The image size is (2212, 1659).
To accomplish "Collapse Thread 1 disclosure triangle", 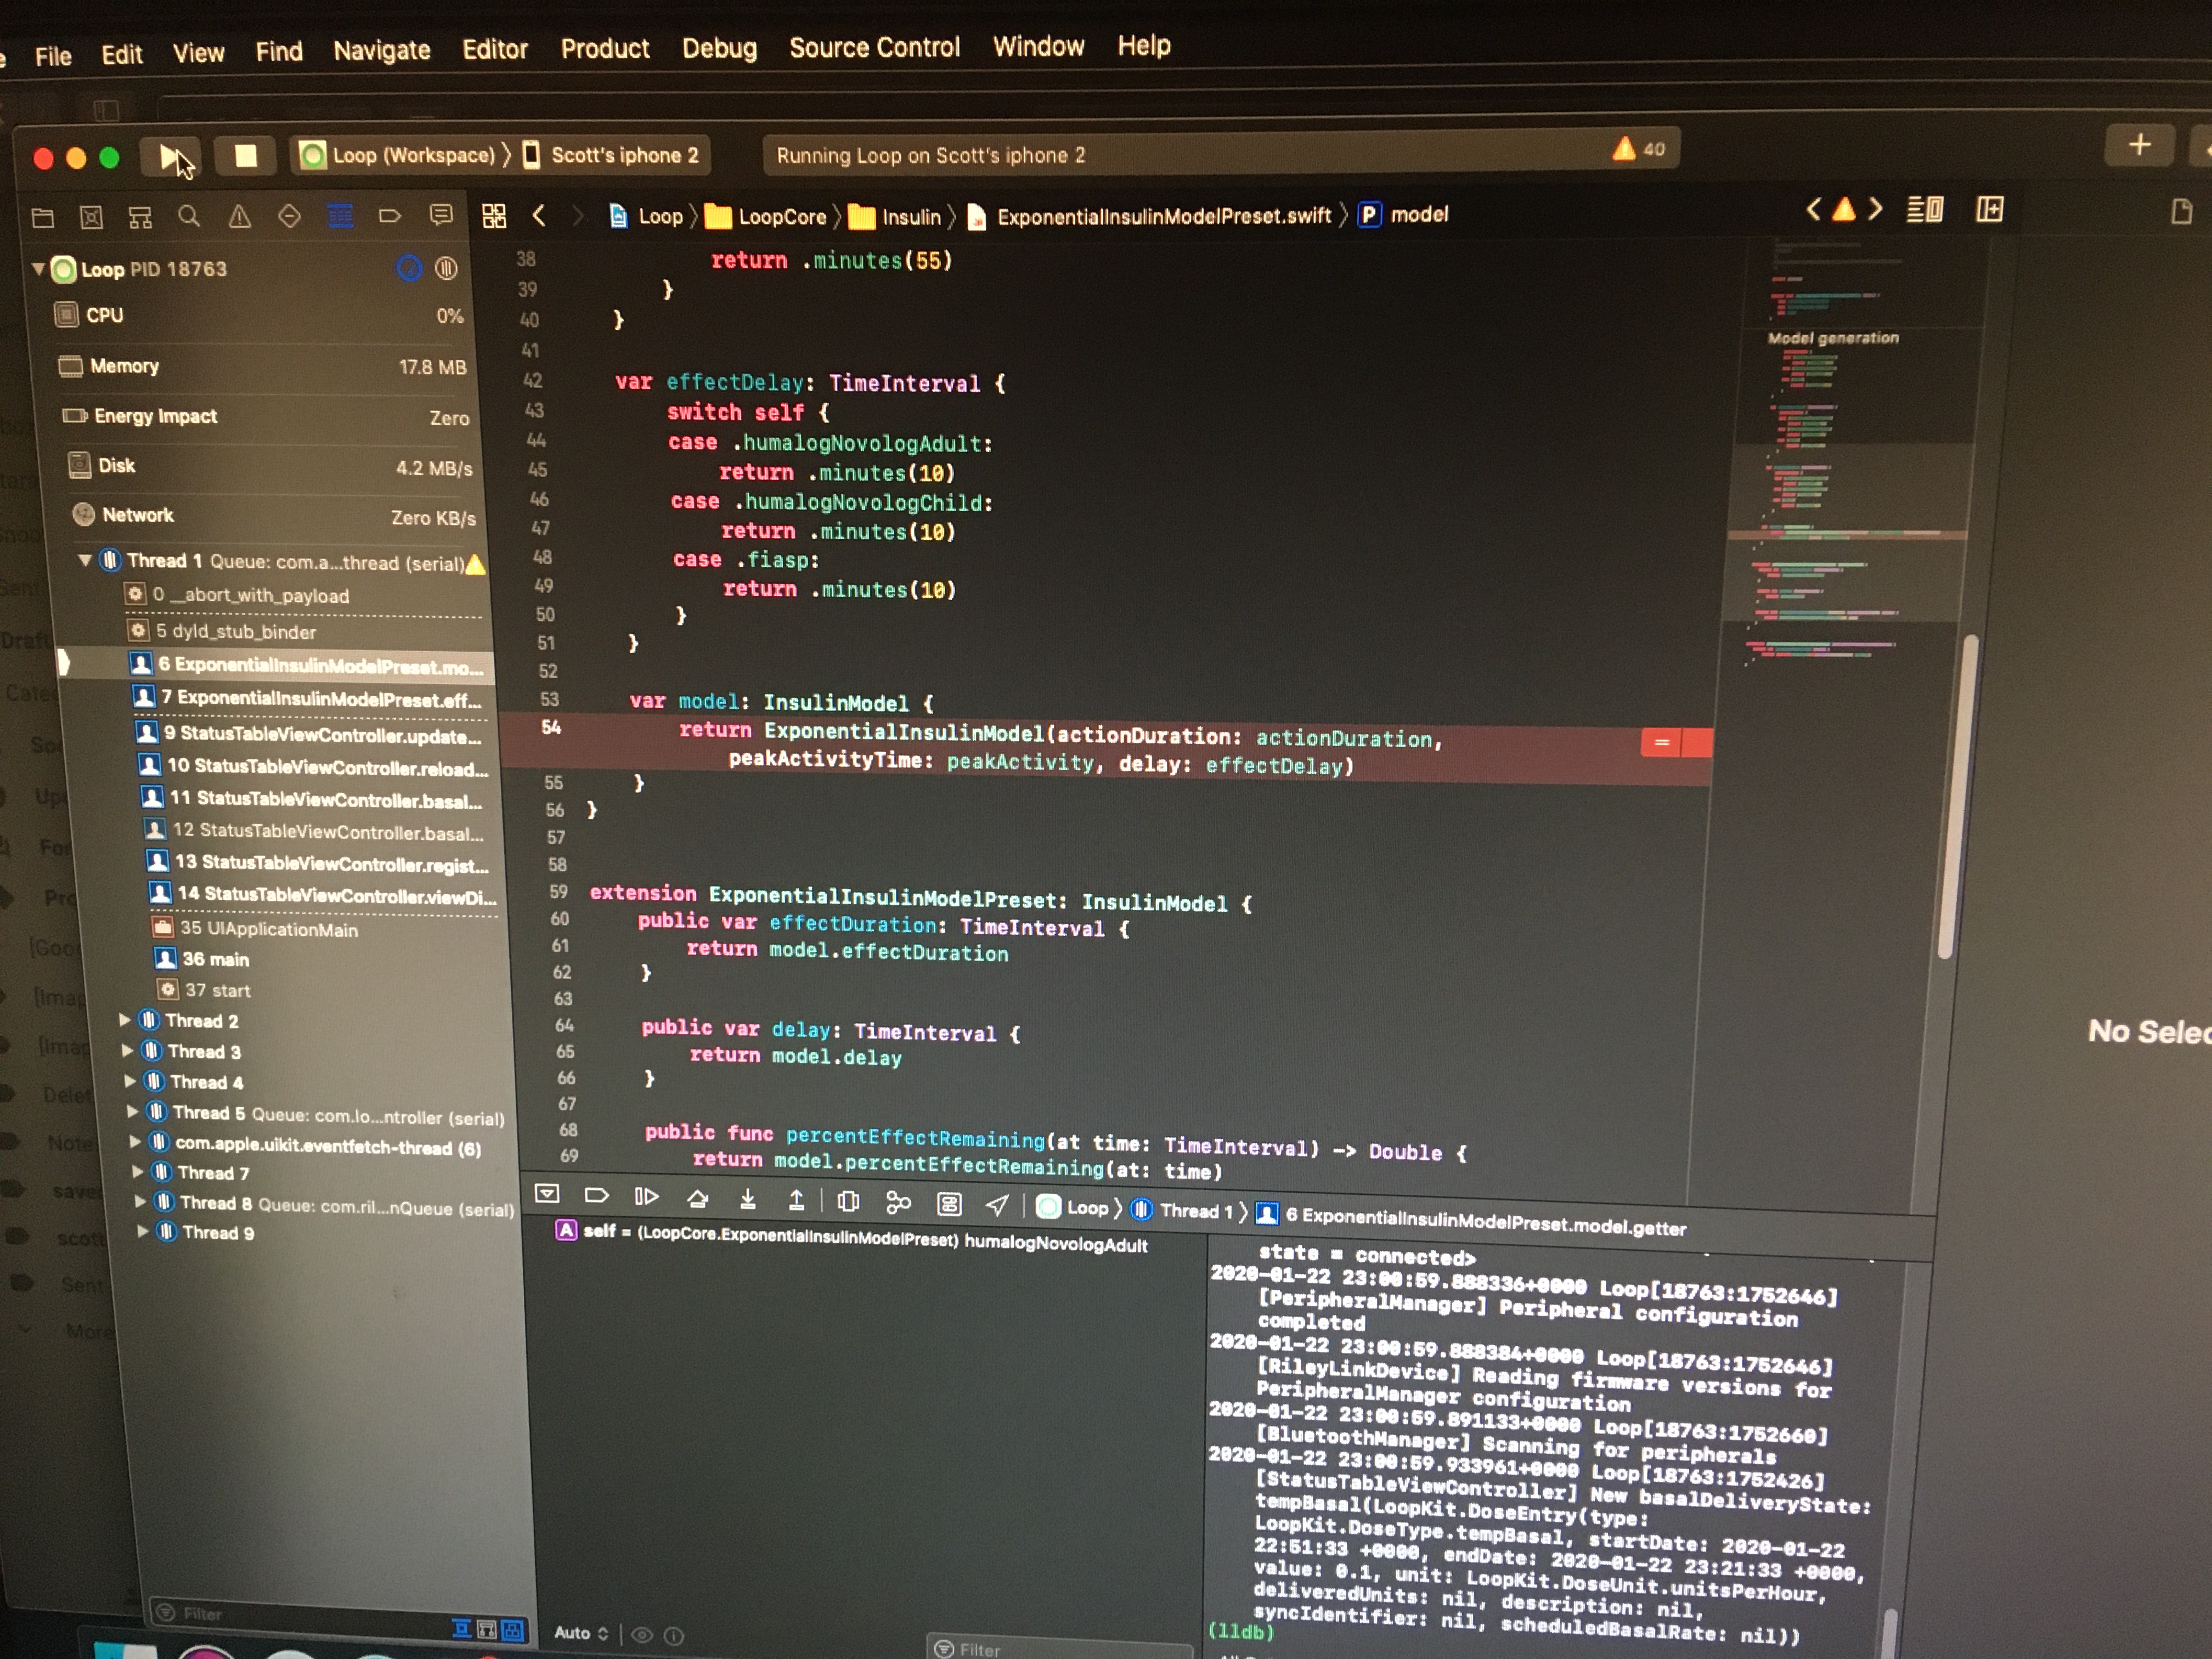I will pyautogui.click(x=85, y=560).
